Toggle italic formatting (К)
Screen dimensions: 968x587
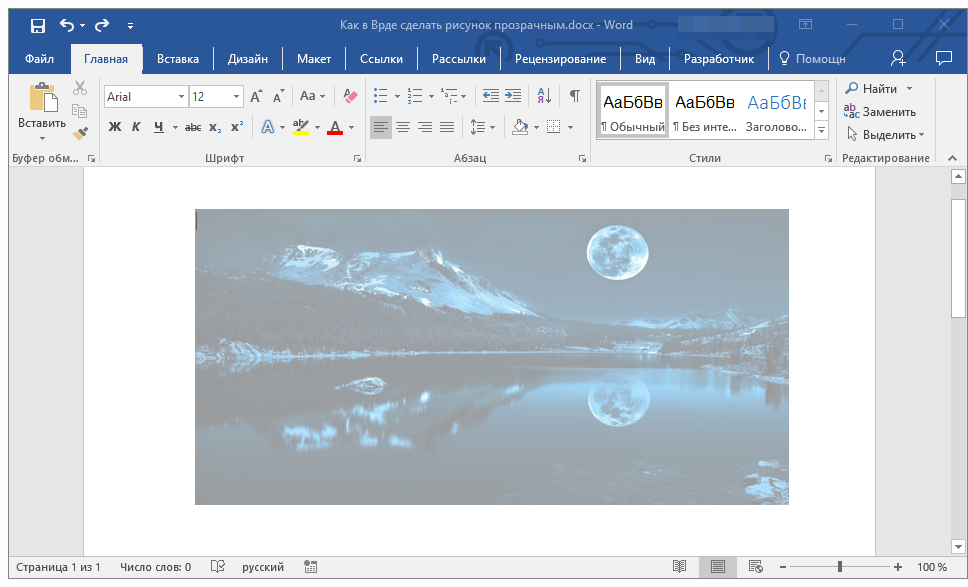click(136, 127)
